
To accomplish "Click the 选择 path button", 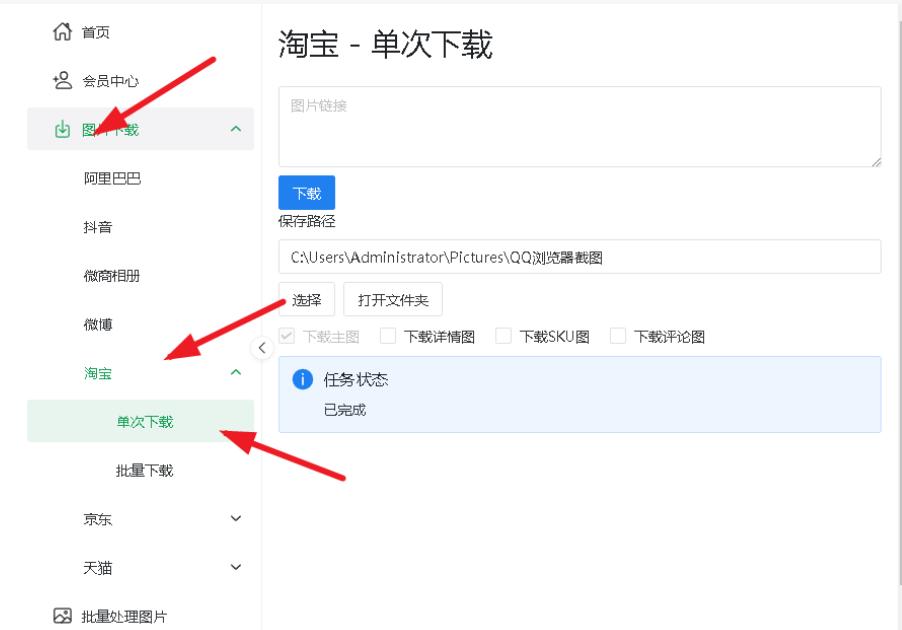I will [x=307, y=299].
